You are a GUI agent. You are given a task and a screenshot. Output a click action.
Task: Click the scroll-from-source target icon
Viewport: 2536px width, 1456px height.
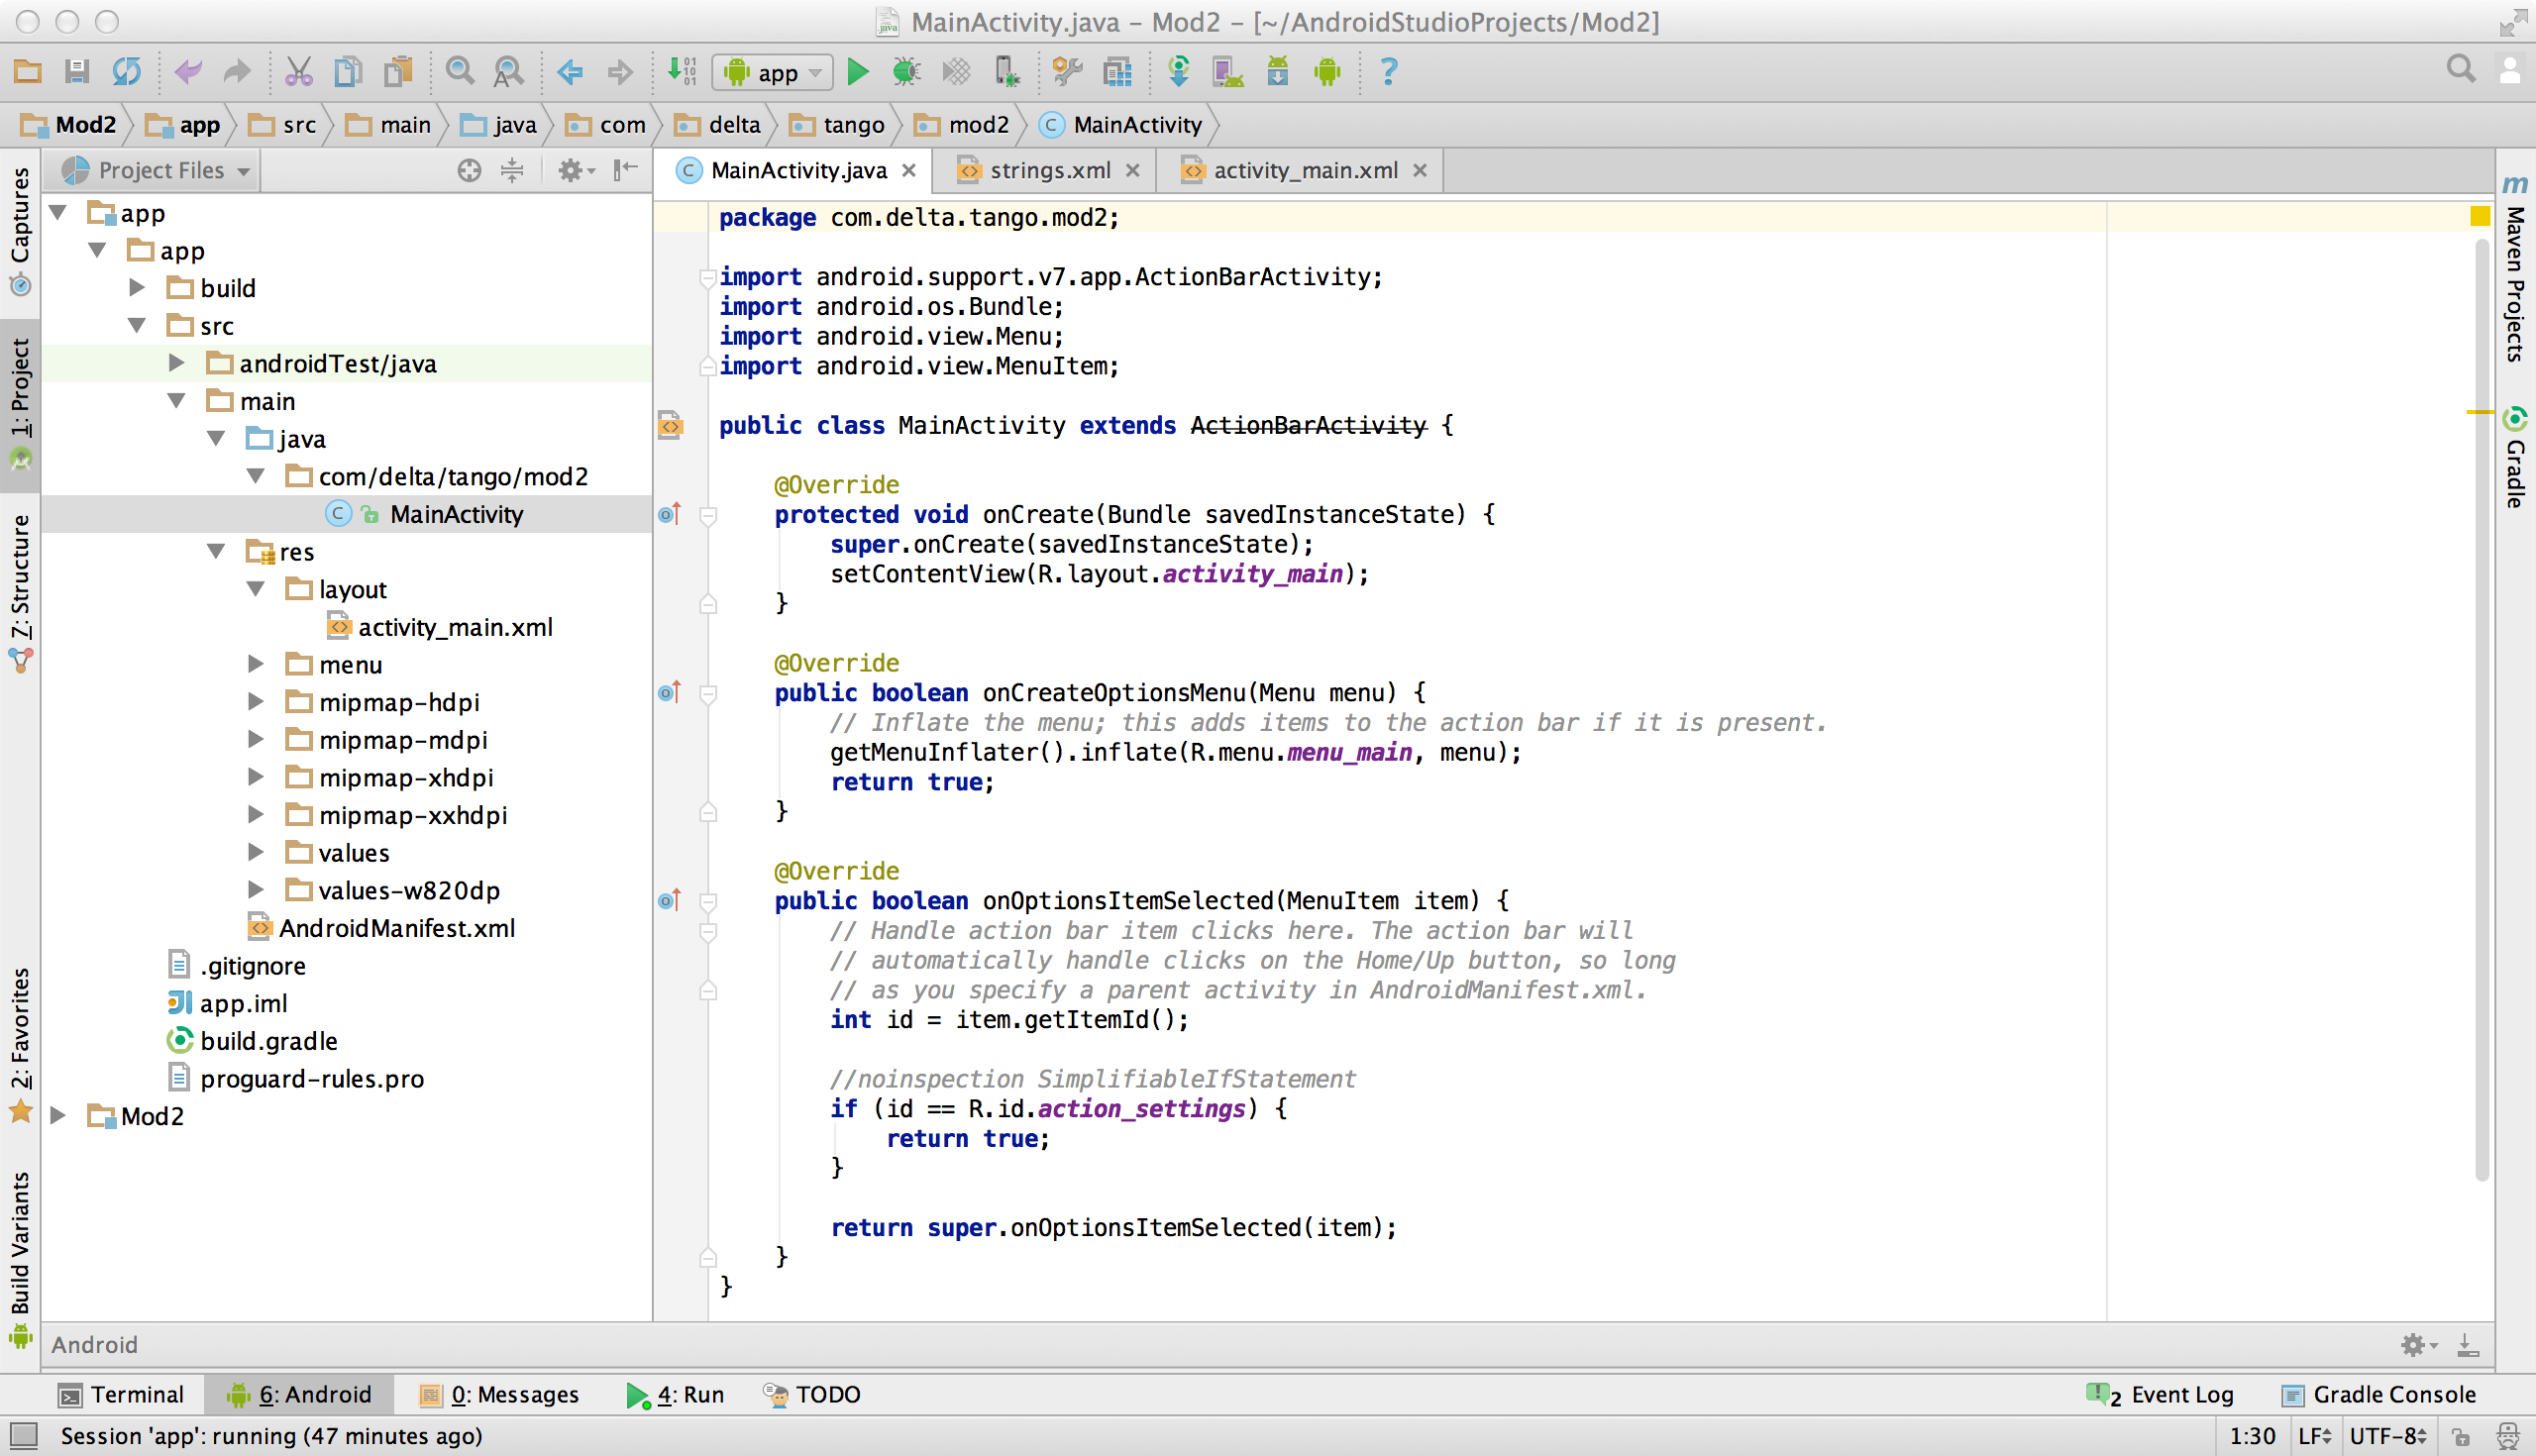(469, 171)
